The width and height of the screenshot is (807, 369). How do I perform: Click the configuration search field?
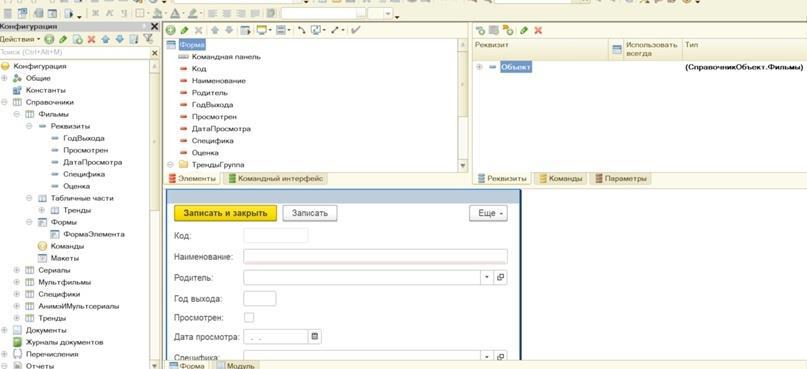coord(75,52)
